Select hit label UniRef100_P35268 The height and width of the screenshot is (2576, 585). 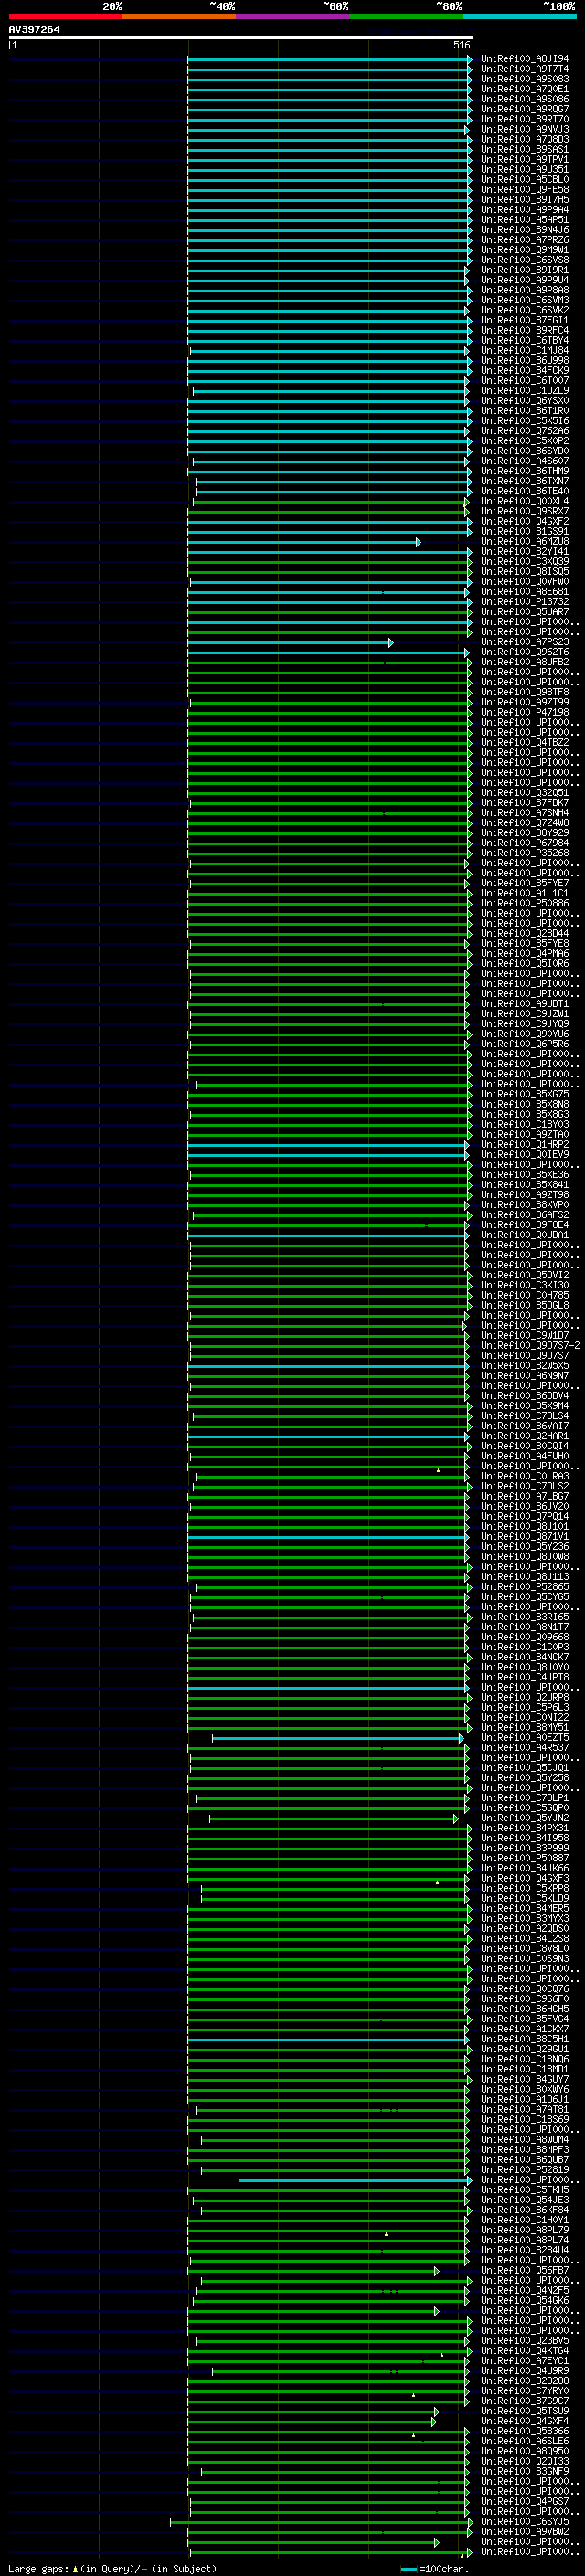click(525, 853)
